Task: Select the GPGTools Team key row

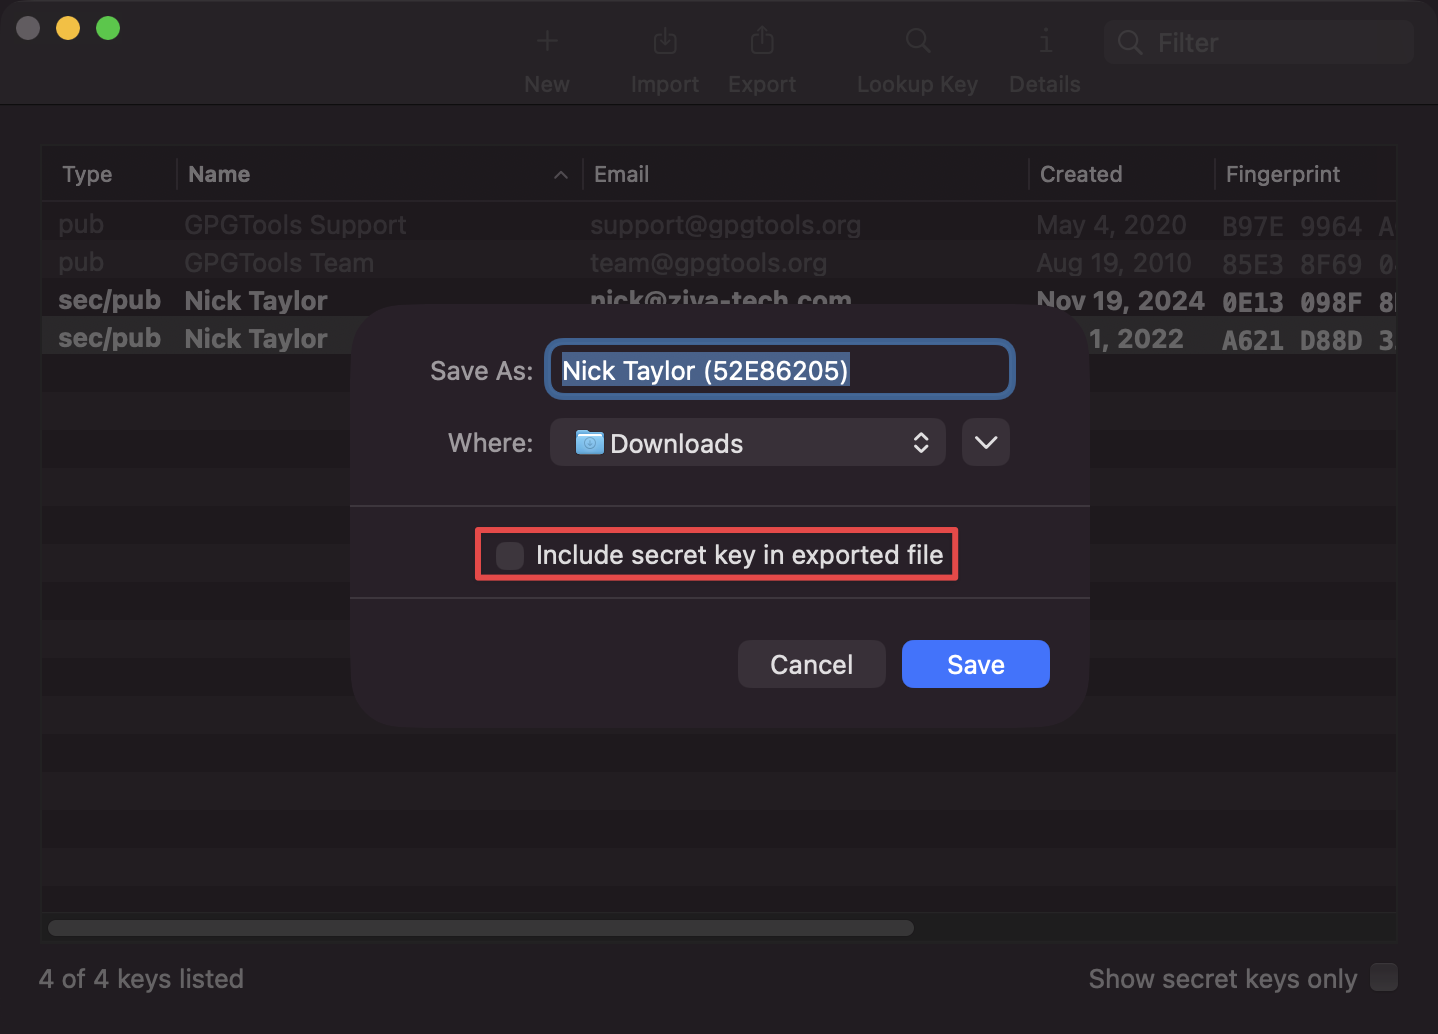Action: [719, 263]
